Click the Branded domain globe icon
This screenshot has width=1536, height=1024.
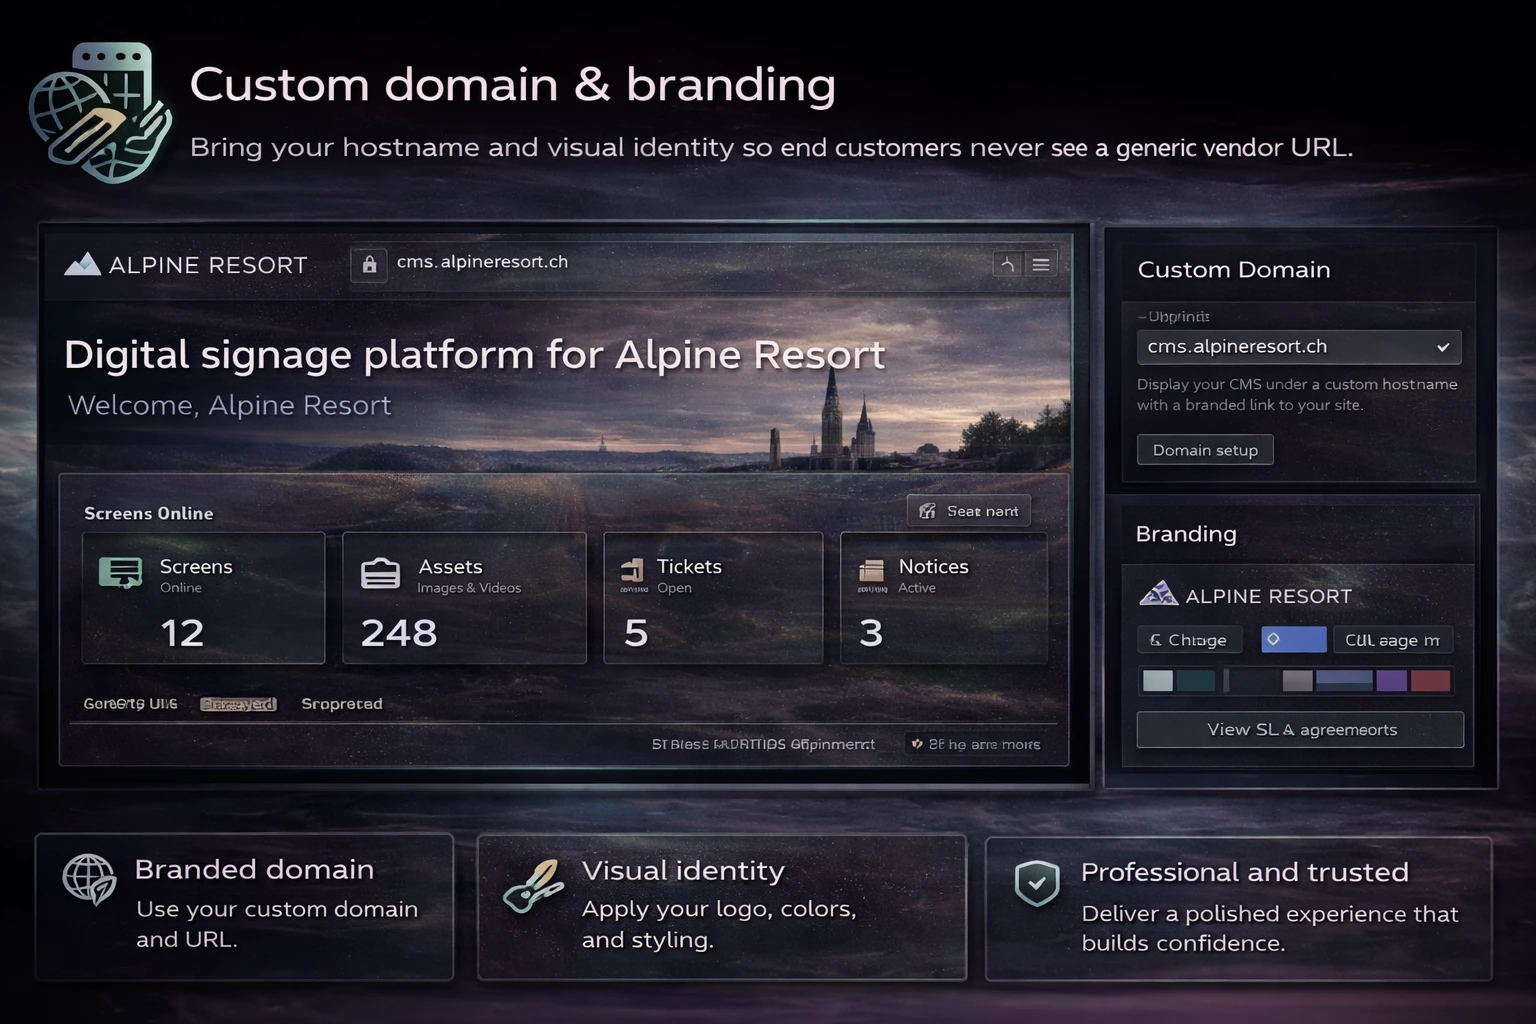click(89, 879)
